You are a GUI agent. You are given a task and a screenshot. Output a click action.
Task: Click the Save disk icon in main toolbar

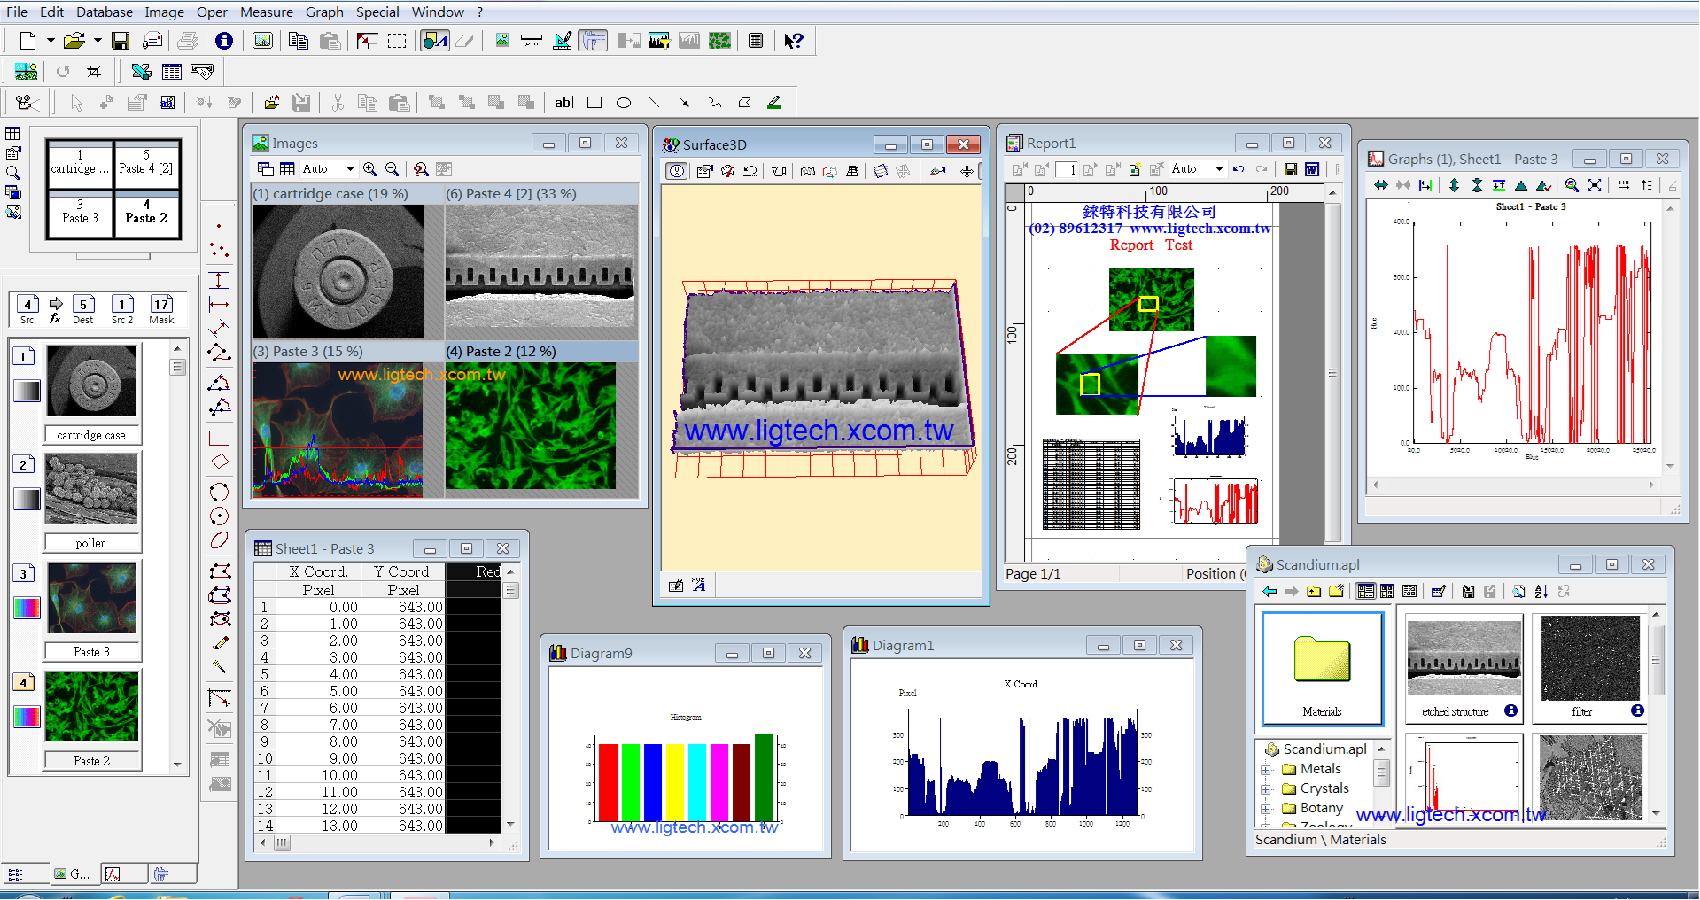pyautogui.click(x=120, y=41)
